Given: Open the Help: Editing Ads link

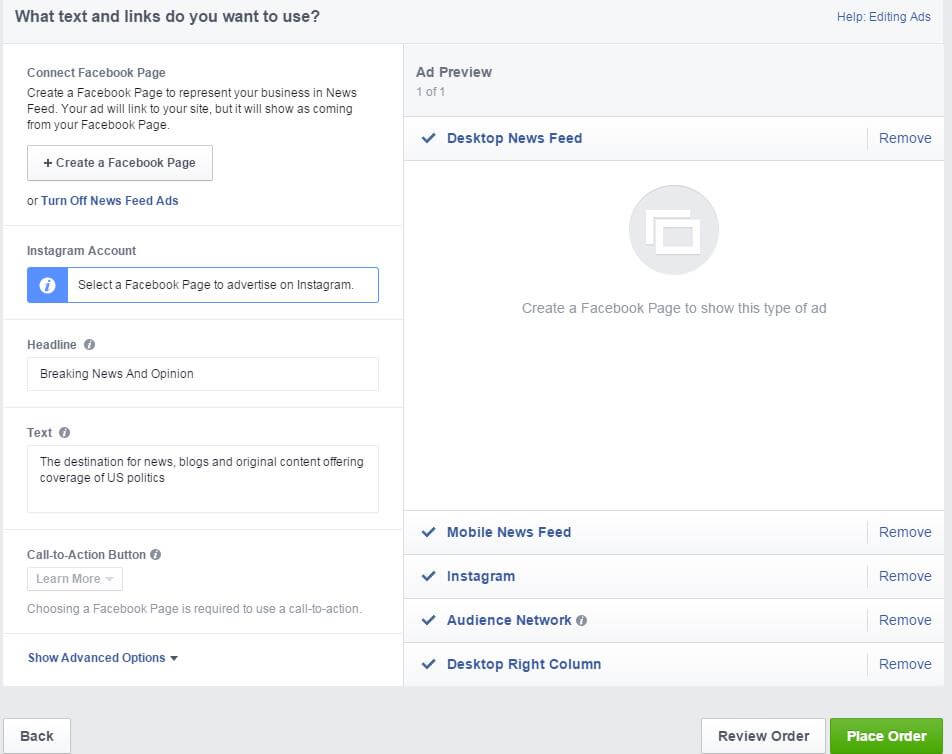Looking at the screenshot, I should coord(883,17).
